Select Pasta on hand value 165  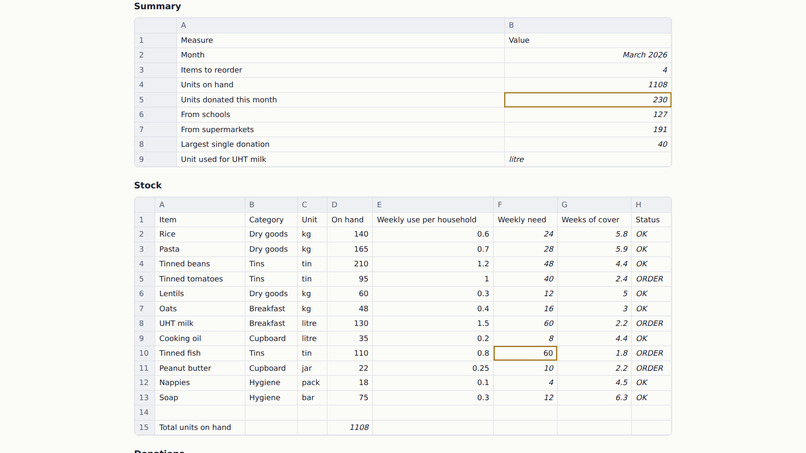coord(350,249)
